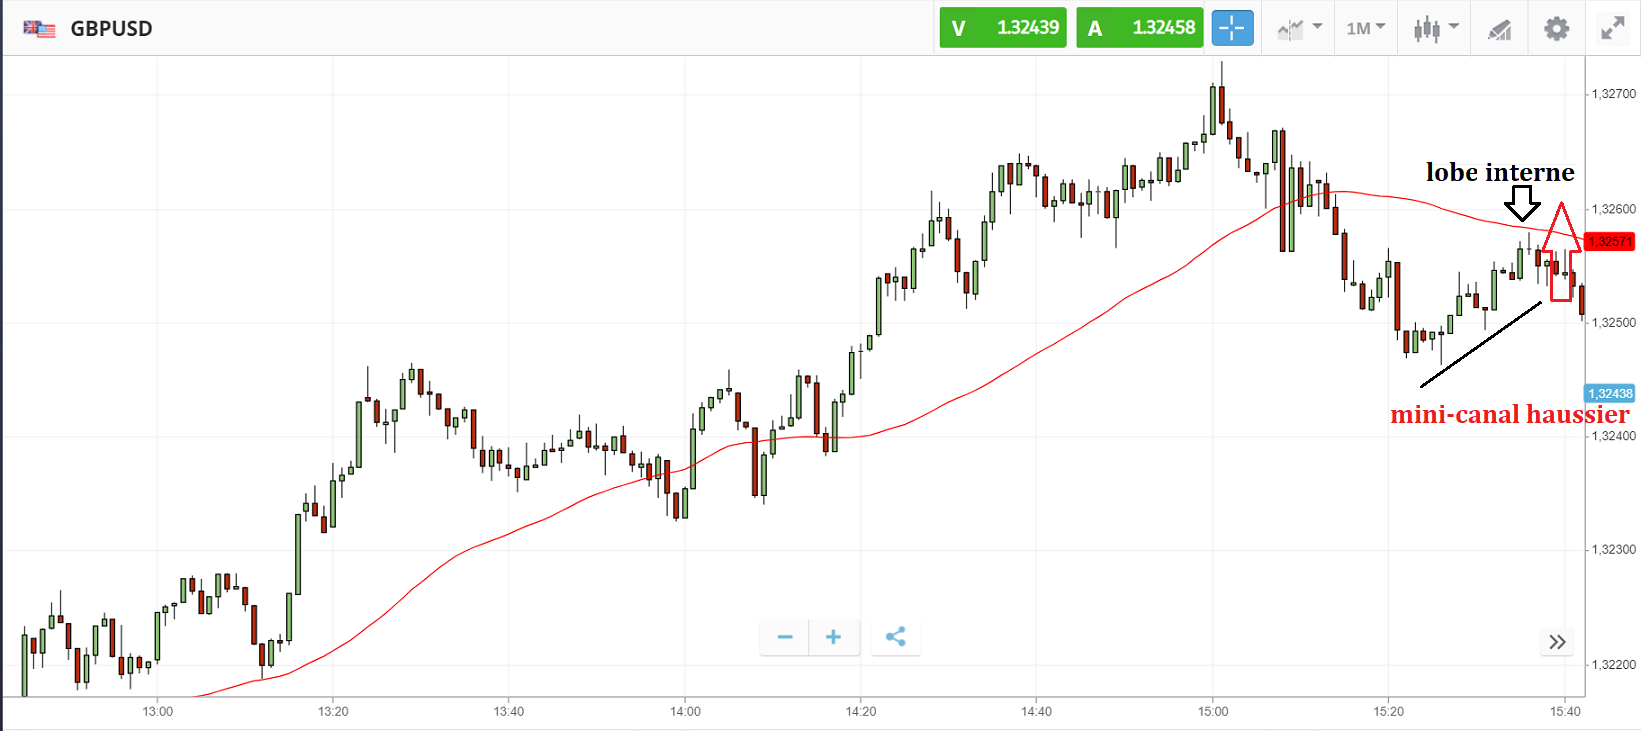
Task: Click the green A buy price button
Action: coord(1139,28)
